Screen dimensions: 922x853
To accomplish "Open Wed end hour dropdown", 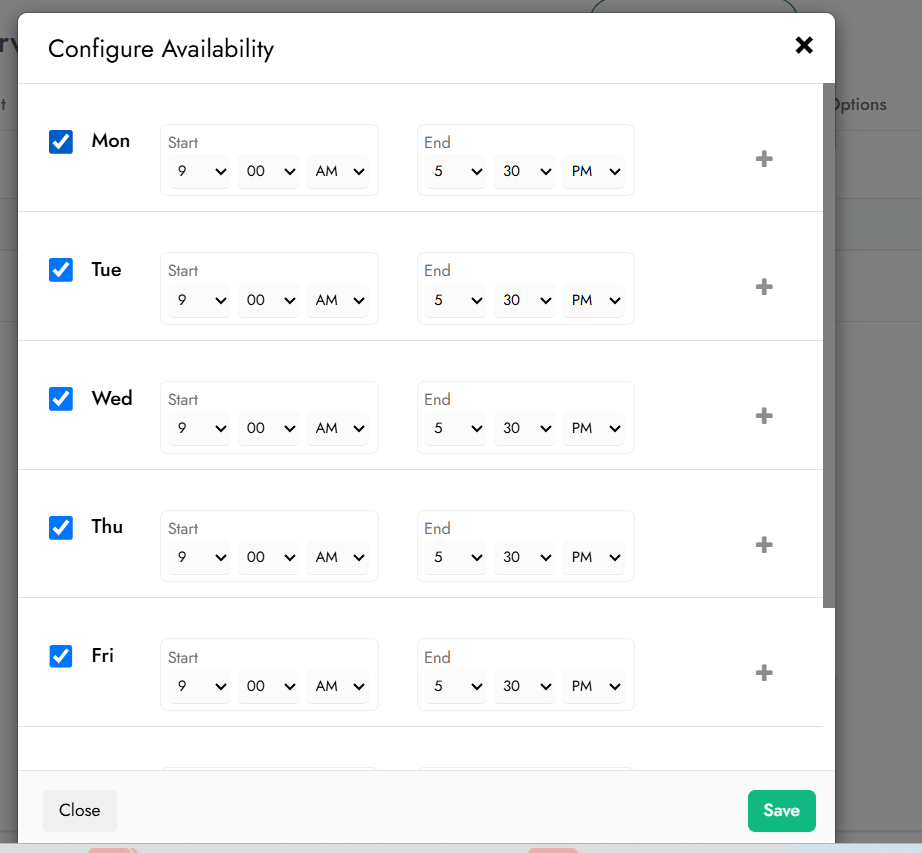I will click(x=455, y=428).
